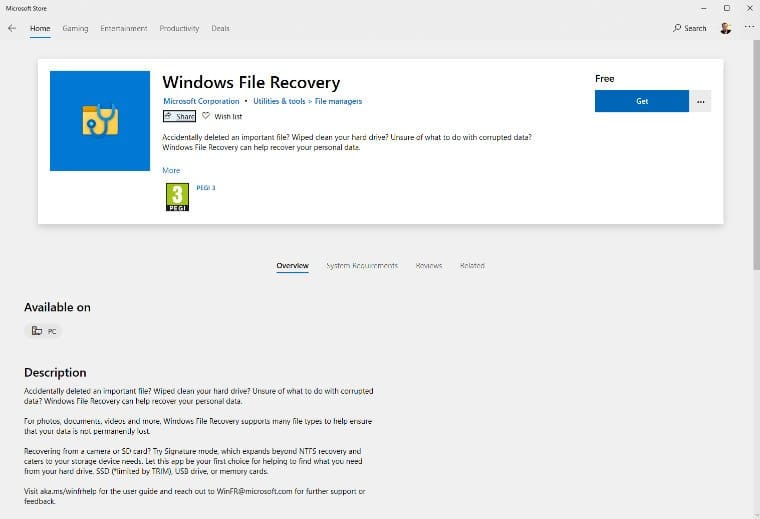Viewport: 760px width, 519px height.
Task: Open the PEGI 3 text link
Action: point(206,188)
